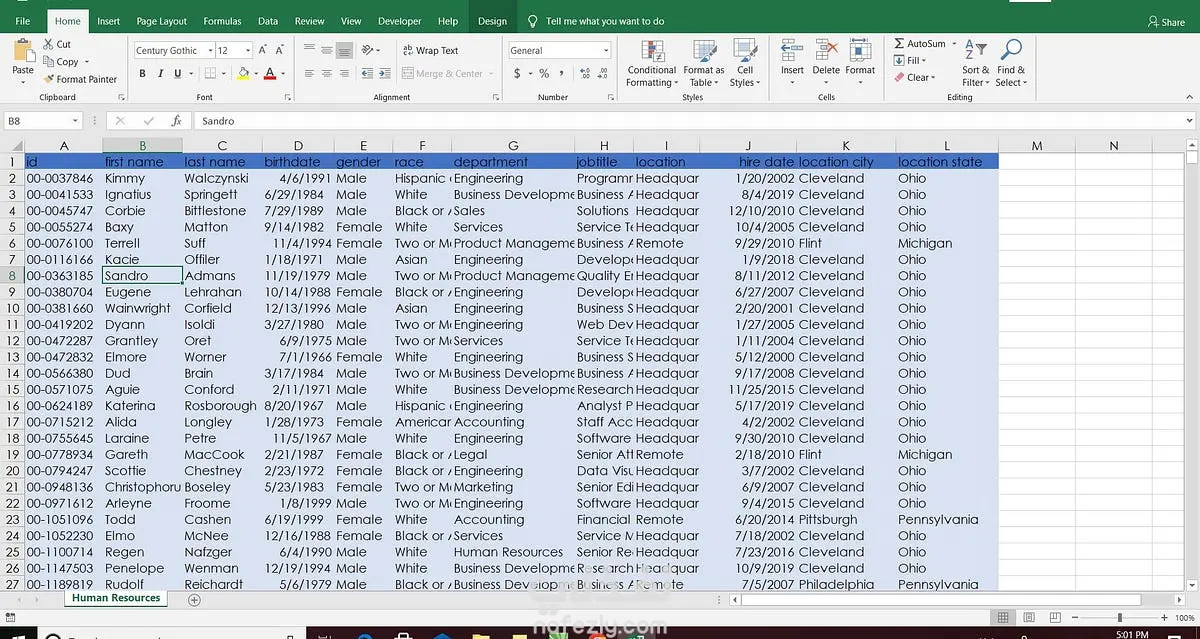Open the Century Gothic font name dropdown
Image resolution: width=1200 pixels, height=639 pixels.
211,50
